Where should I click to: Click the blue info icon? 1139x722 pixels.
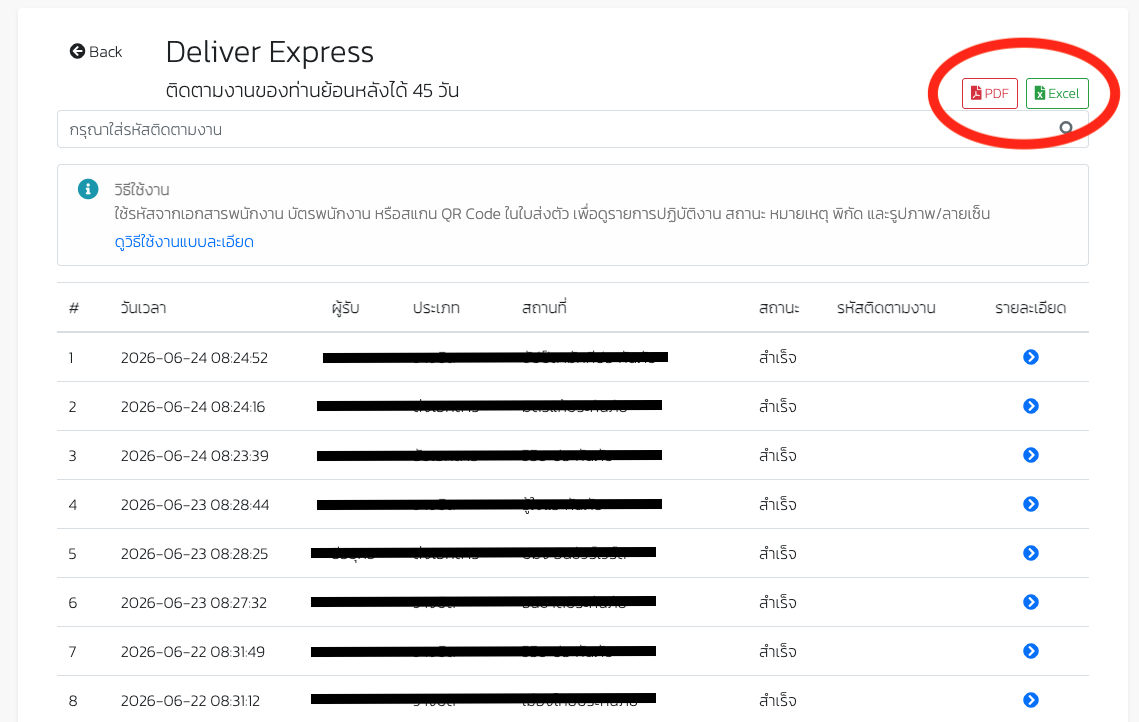click(88, 189)
